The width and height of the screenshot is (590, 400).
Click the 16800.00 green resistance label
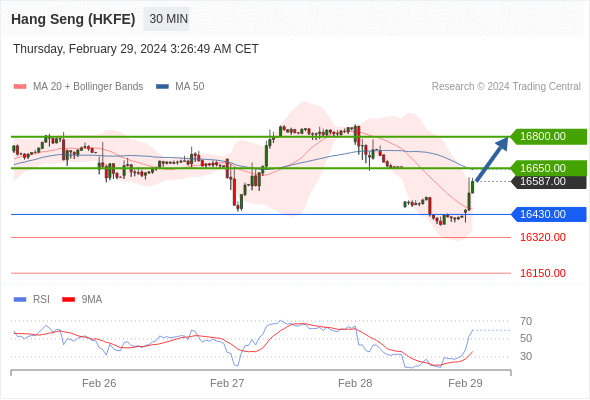(549, 136)
